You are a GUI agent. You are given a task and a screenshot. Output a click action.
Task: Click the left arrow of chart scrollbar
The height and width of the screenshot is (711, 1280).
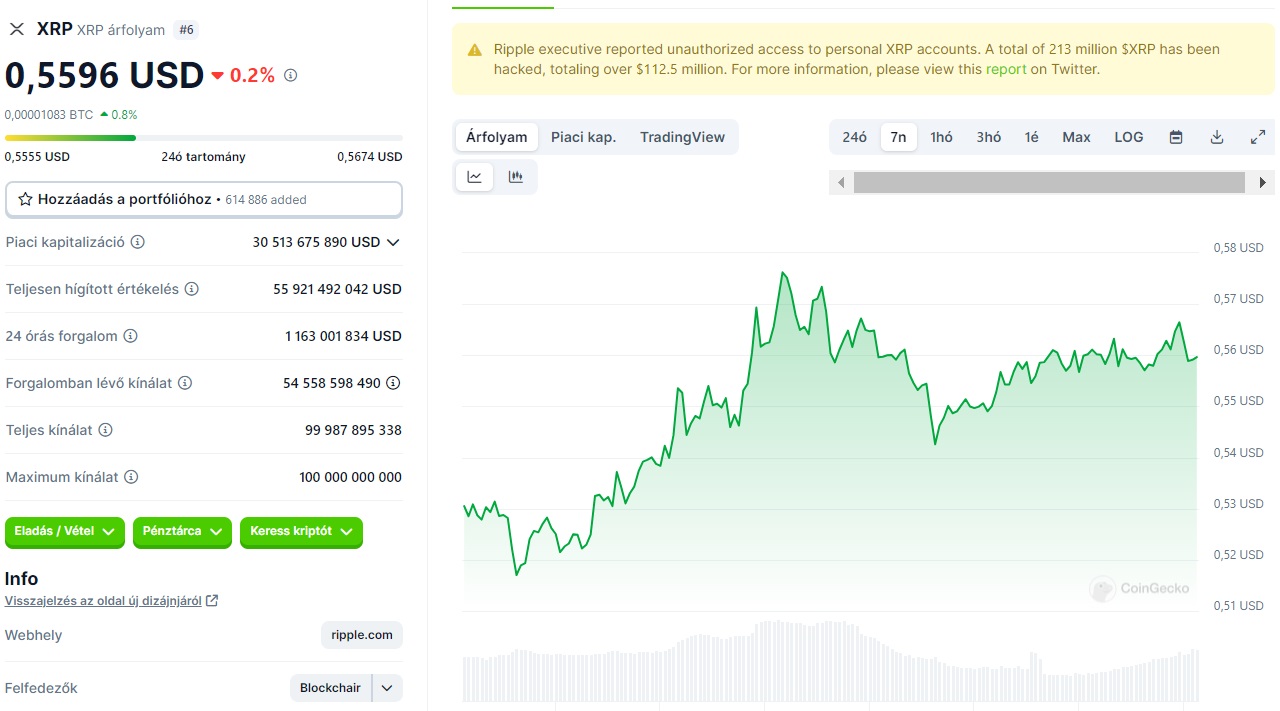[x=842, y=183]
